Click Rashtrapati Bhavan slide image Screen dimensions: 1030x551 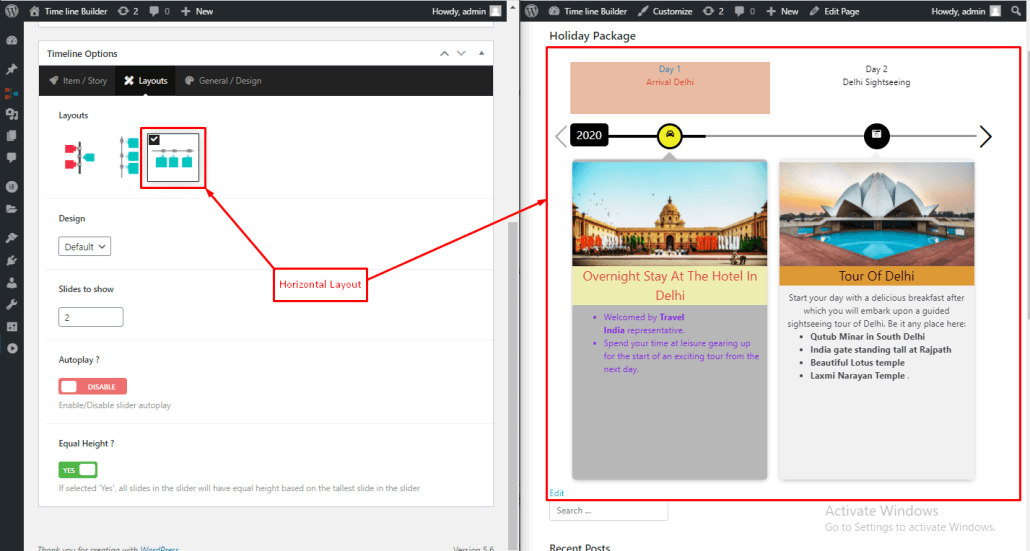[669, 213]
